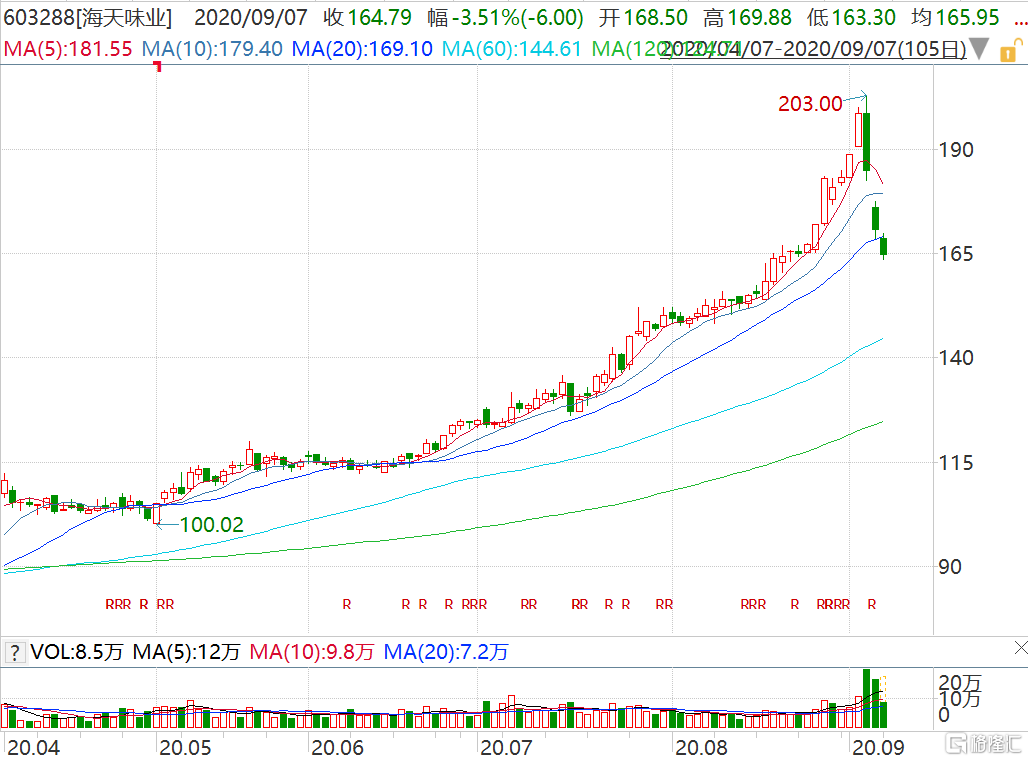Click the opening price 168.50
This screenshot has width=1028, height=762.
[x=656, y=18]
